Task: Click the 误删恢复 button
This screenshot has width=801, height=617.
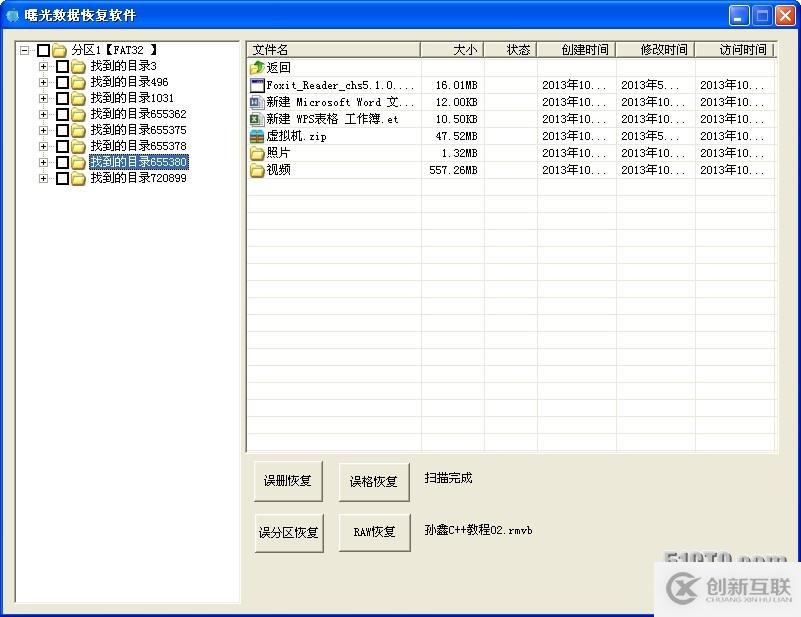Action: click(288, 481)
